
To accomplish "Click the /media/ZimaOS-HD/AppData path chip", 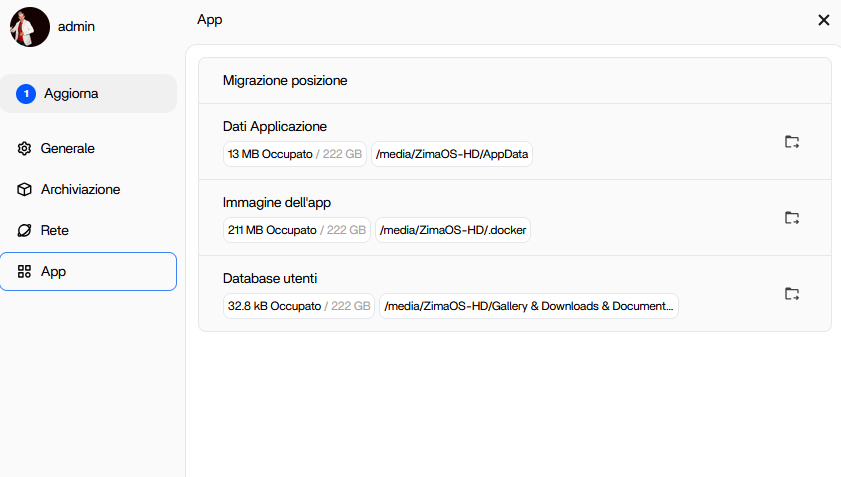I will [453, 155].
